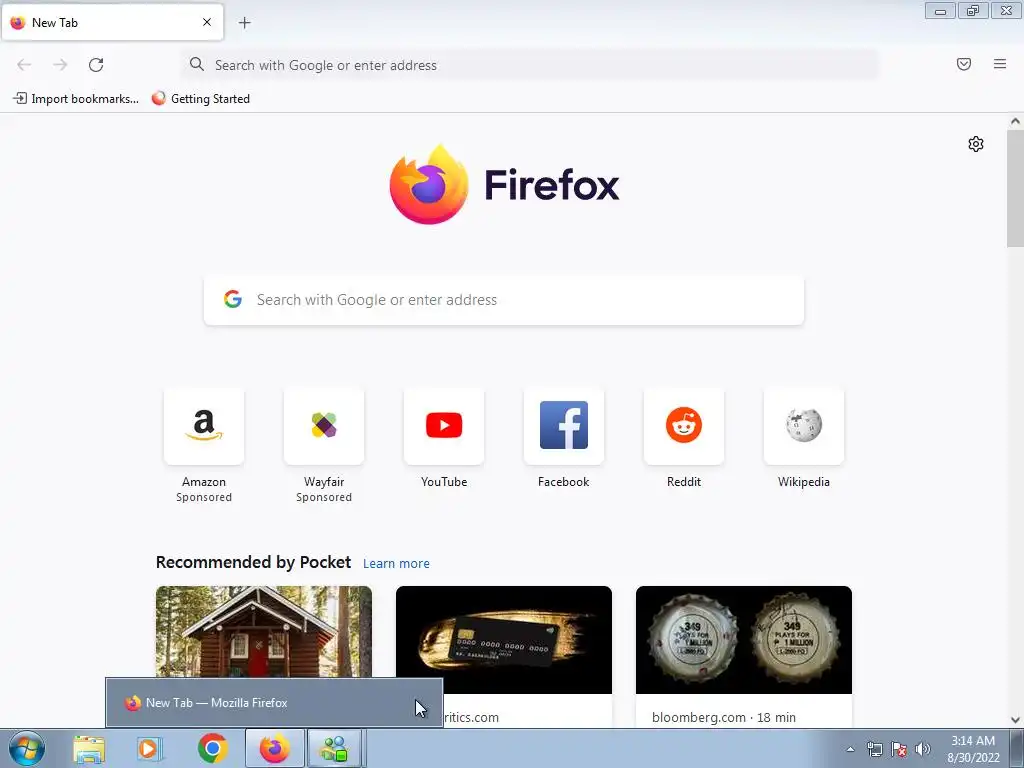Click the network tray icon
This screenshot has width=1024, height=768.
point(874,749)
